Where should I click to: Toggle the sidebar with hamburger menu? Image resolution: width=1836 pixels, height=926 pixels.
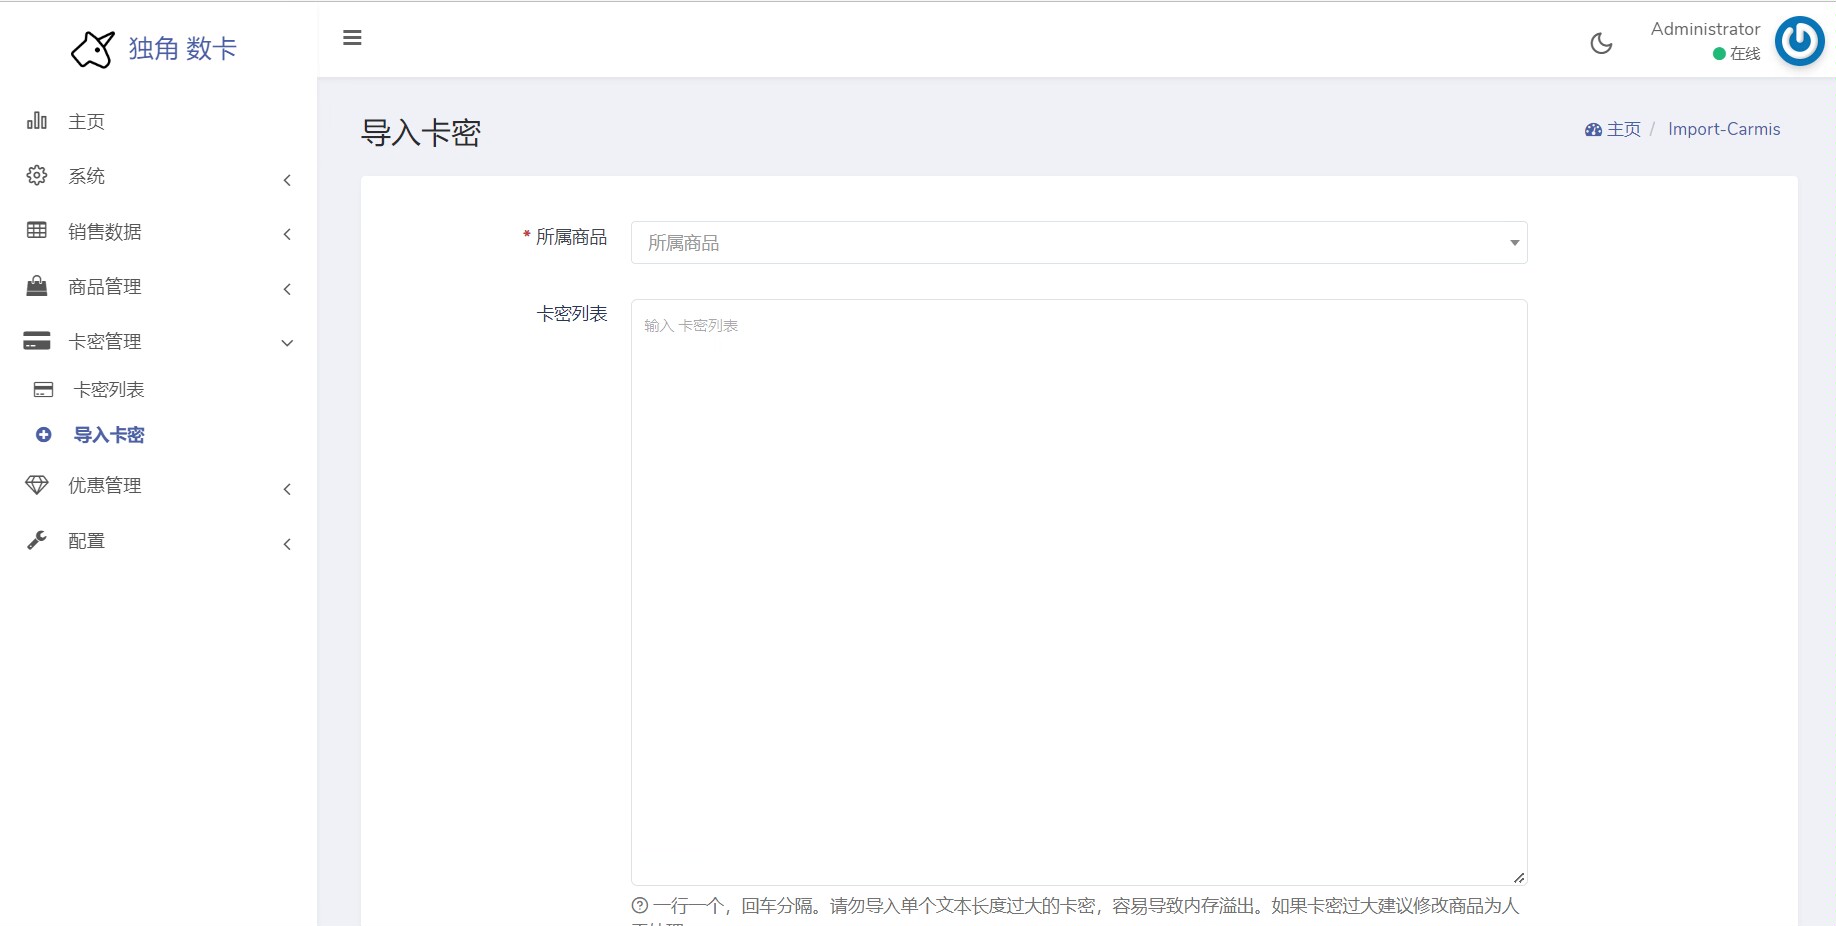click(x=352, y=38)
